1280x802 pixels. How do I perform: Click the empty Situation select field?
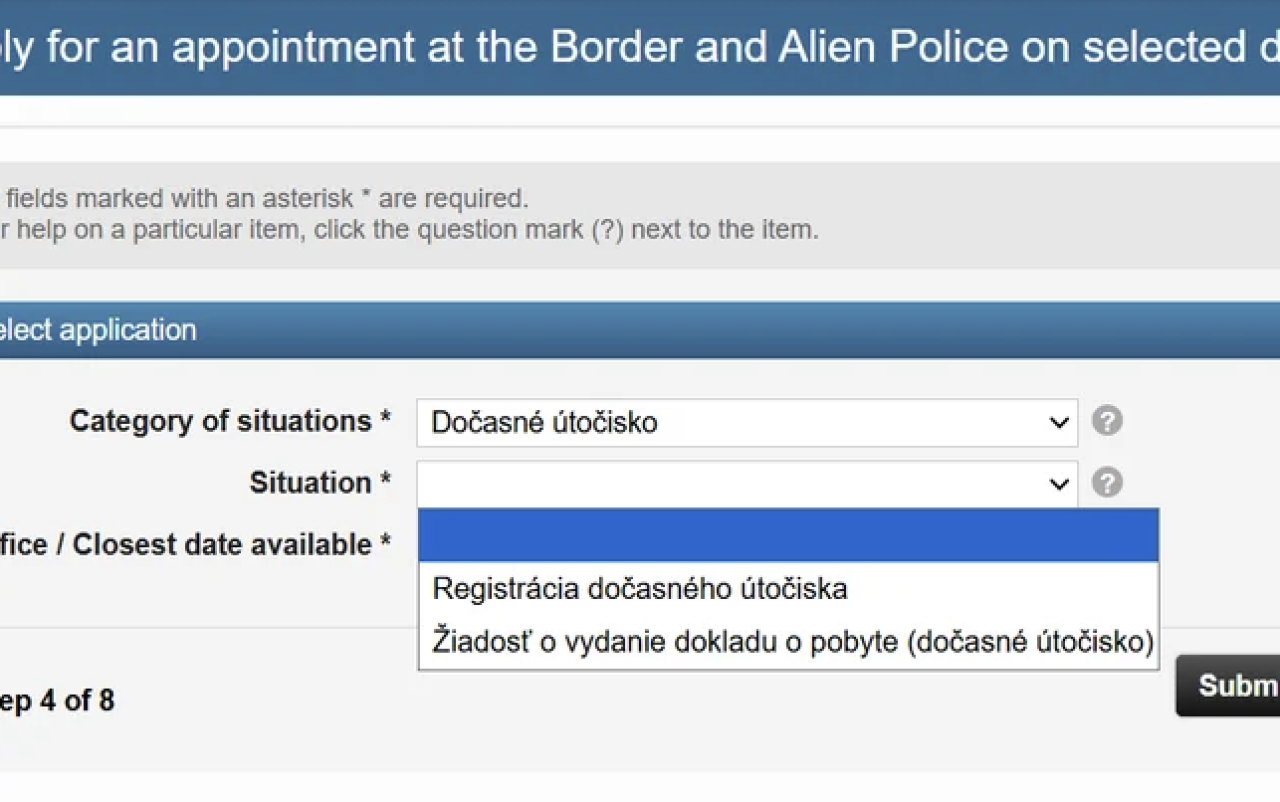[x=730, y=484]
